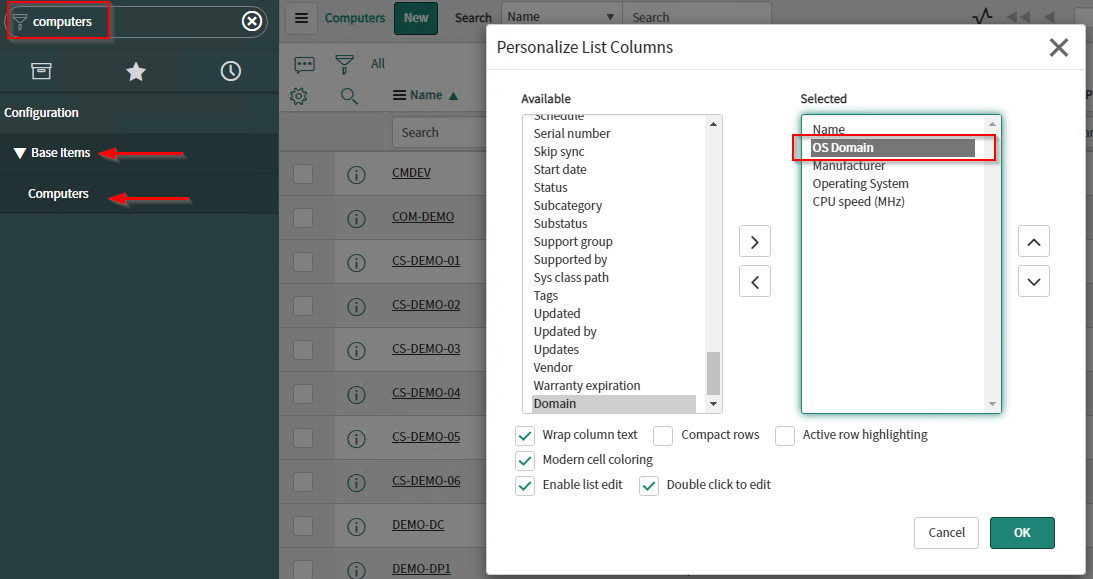Click the New button
This screenshot has height=579, width=1093.
point(415,18)
